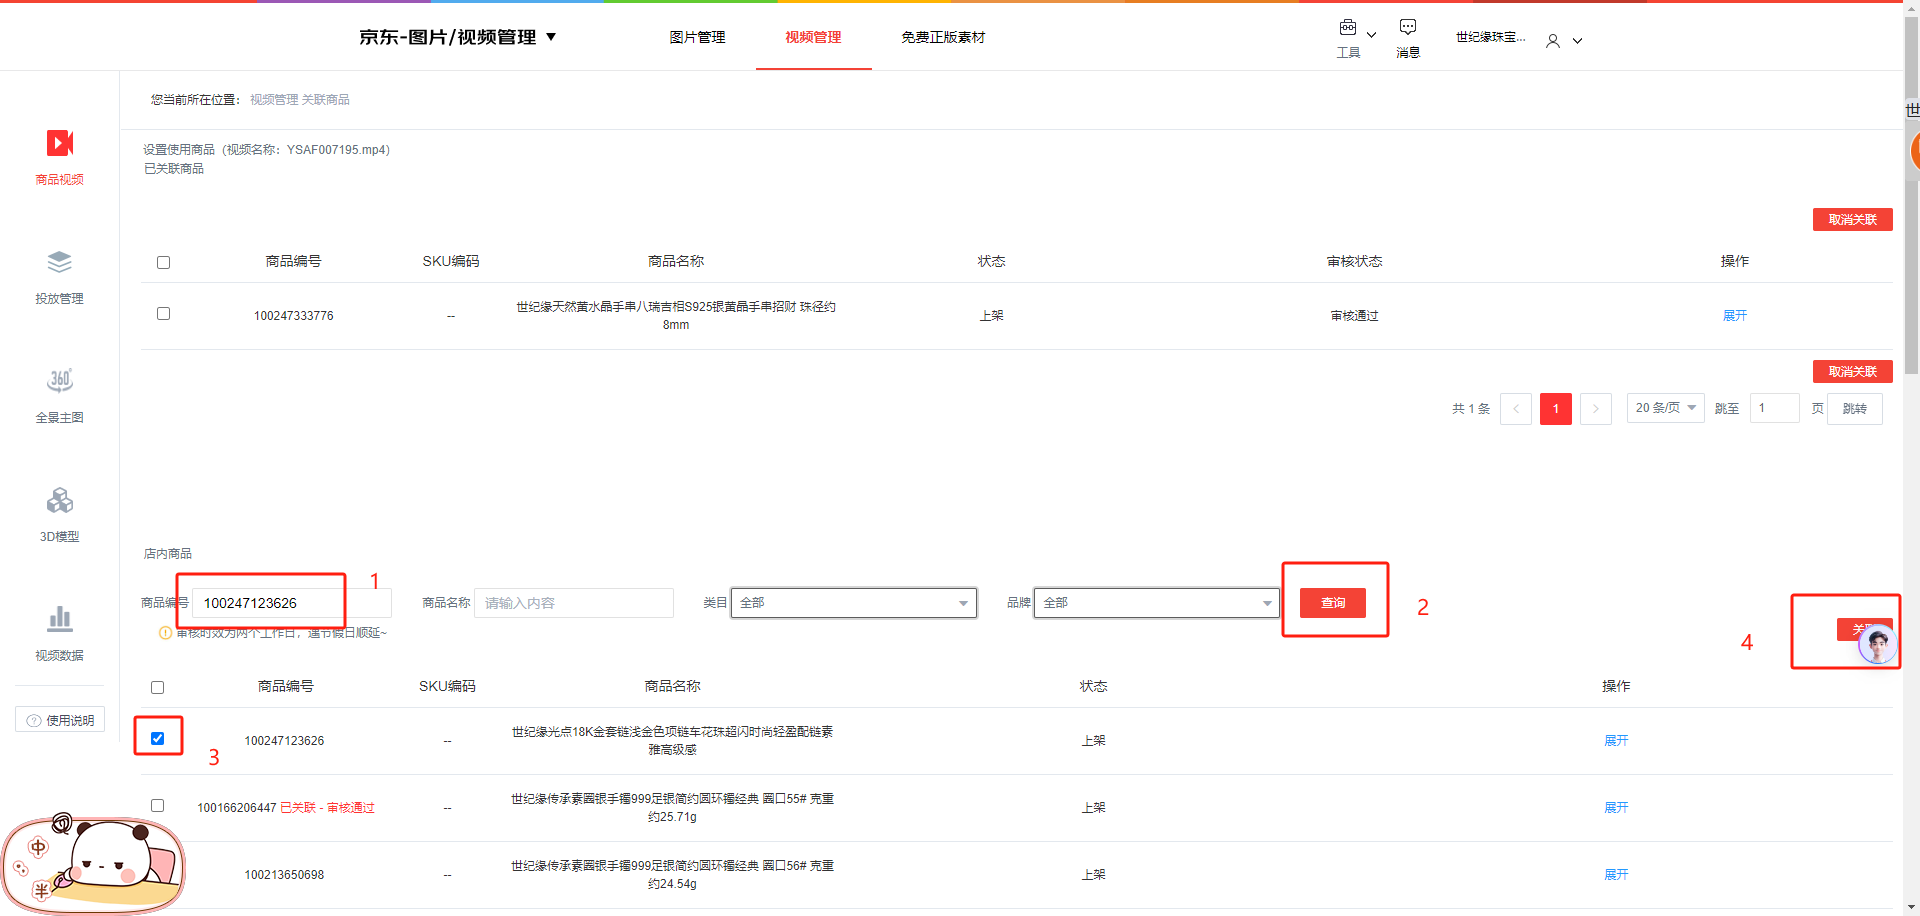Open 视频数据 bar chart icon

click(59, 619)
